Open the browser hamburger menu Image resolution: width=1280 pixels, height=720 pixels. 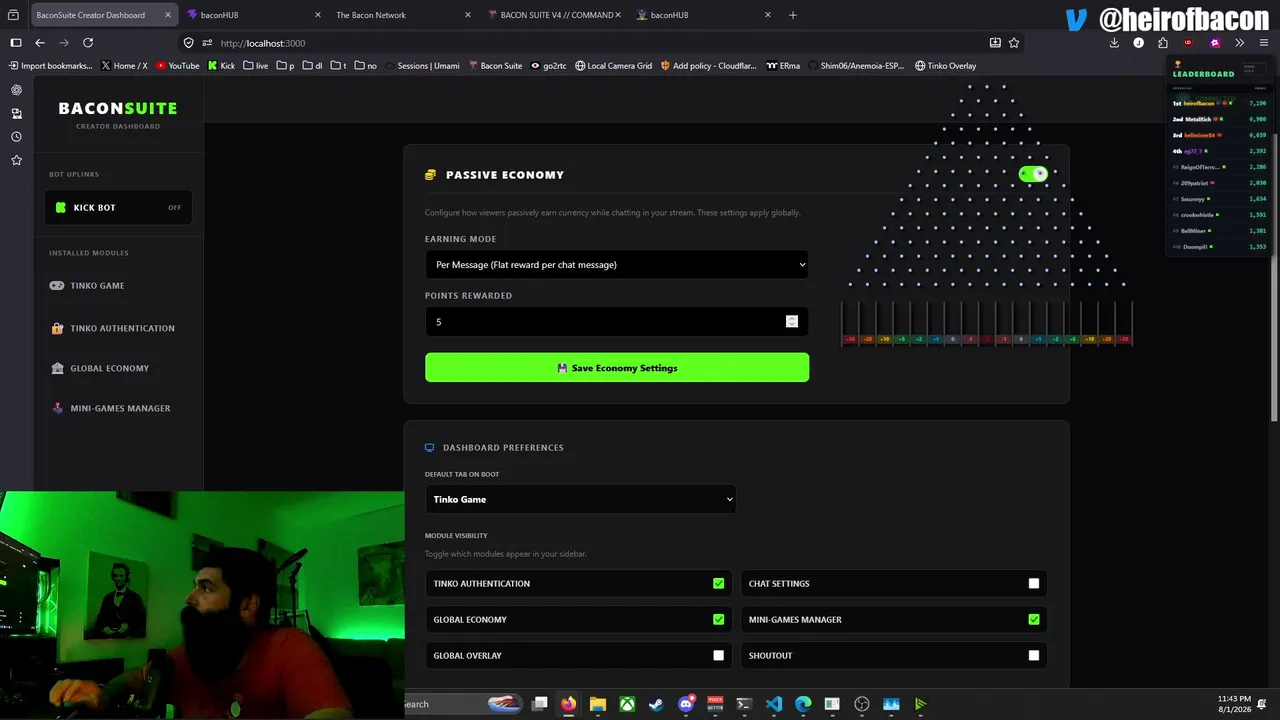[1264, 43]
